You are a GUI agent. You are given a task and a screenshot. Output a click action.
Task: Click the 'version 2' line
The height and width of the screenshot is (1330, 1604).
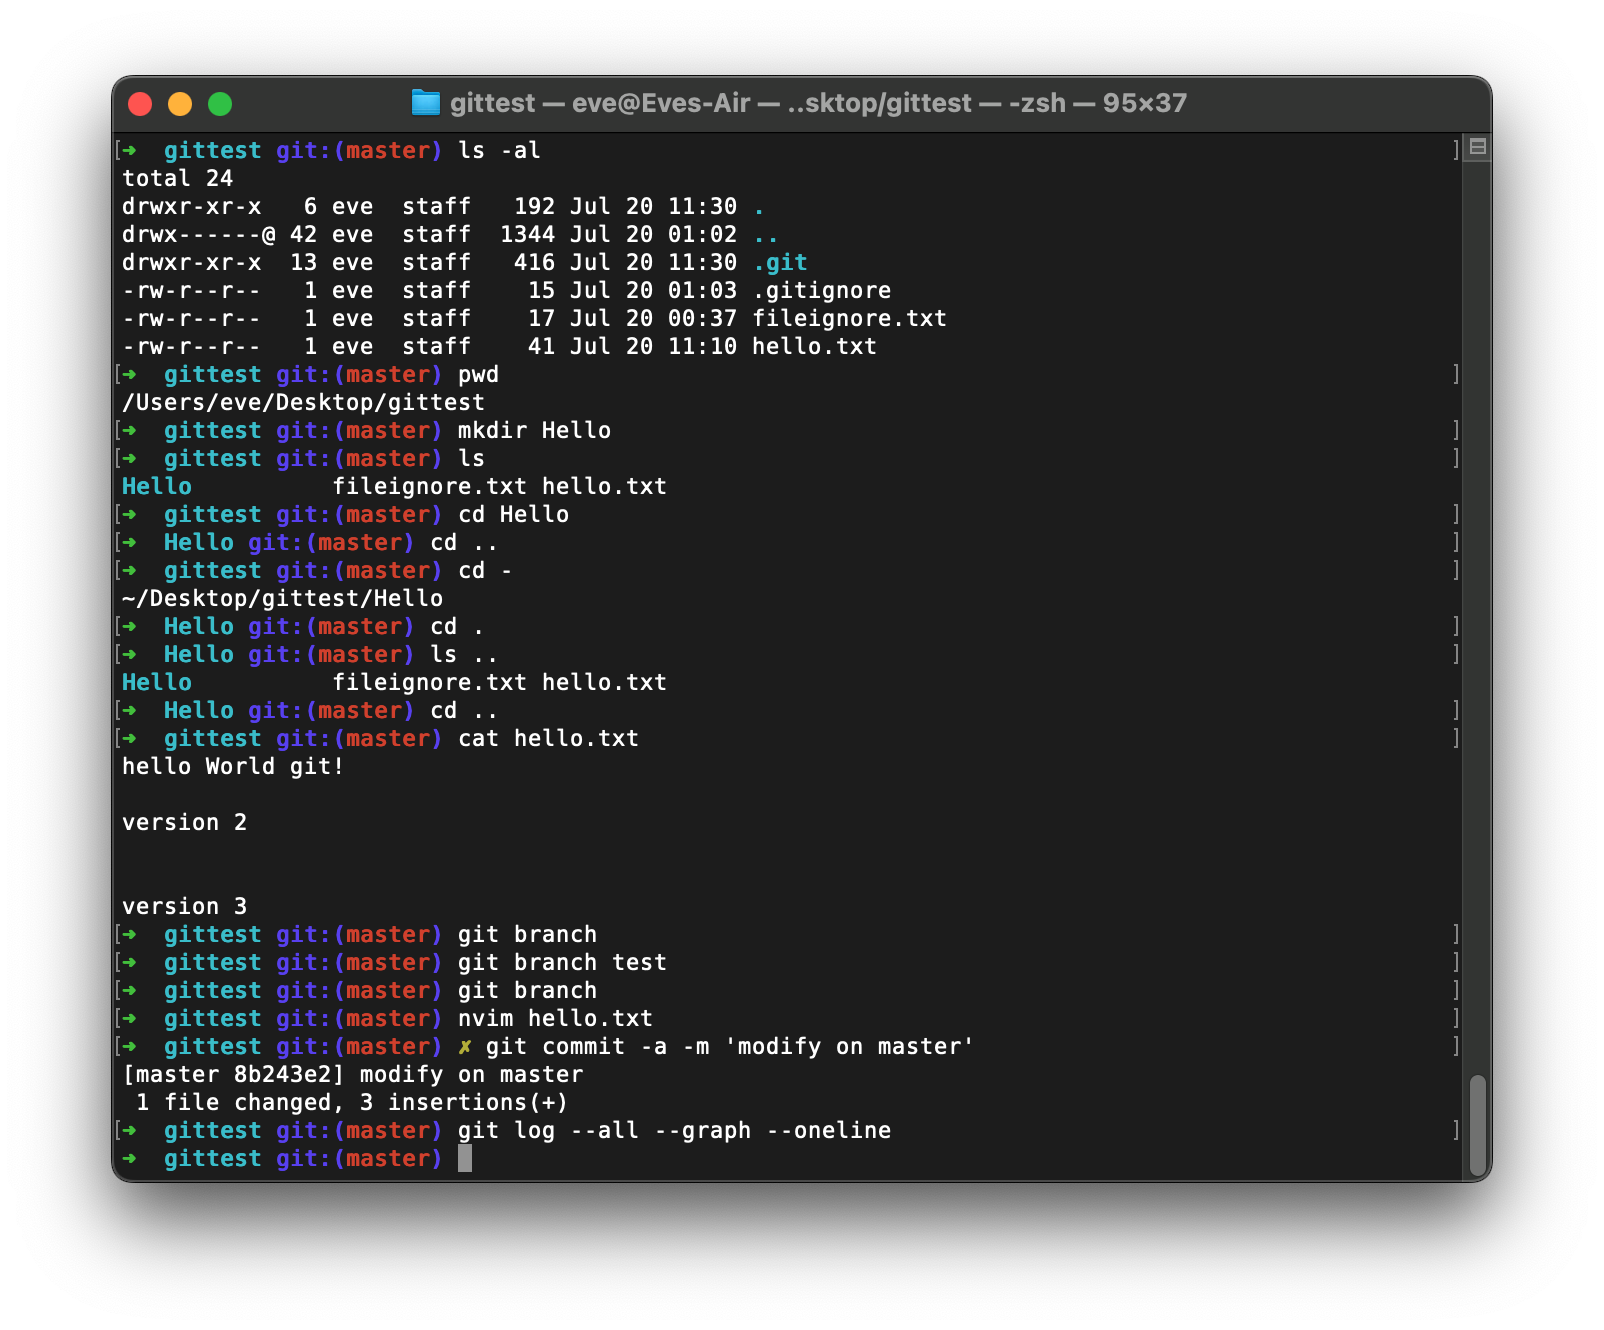point(184,822)
